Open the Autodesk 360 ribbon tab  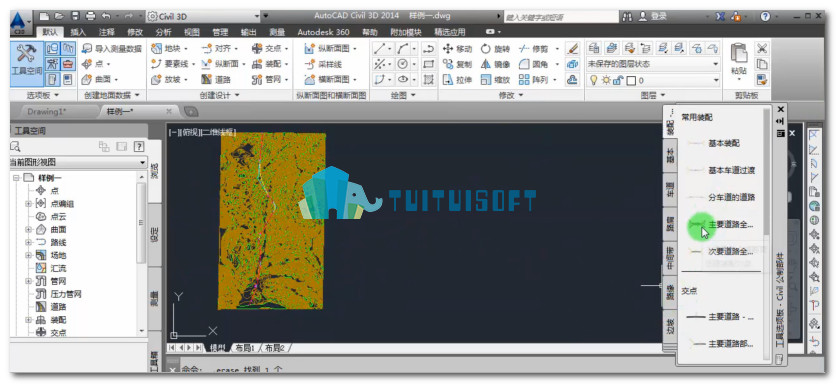tap(324, 32)
